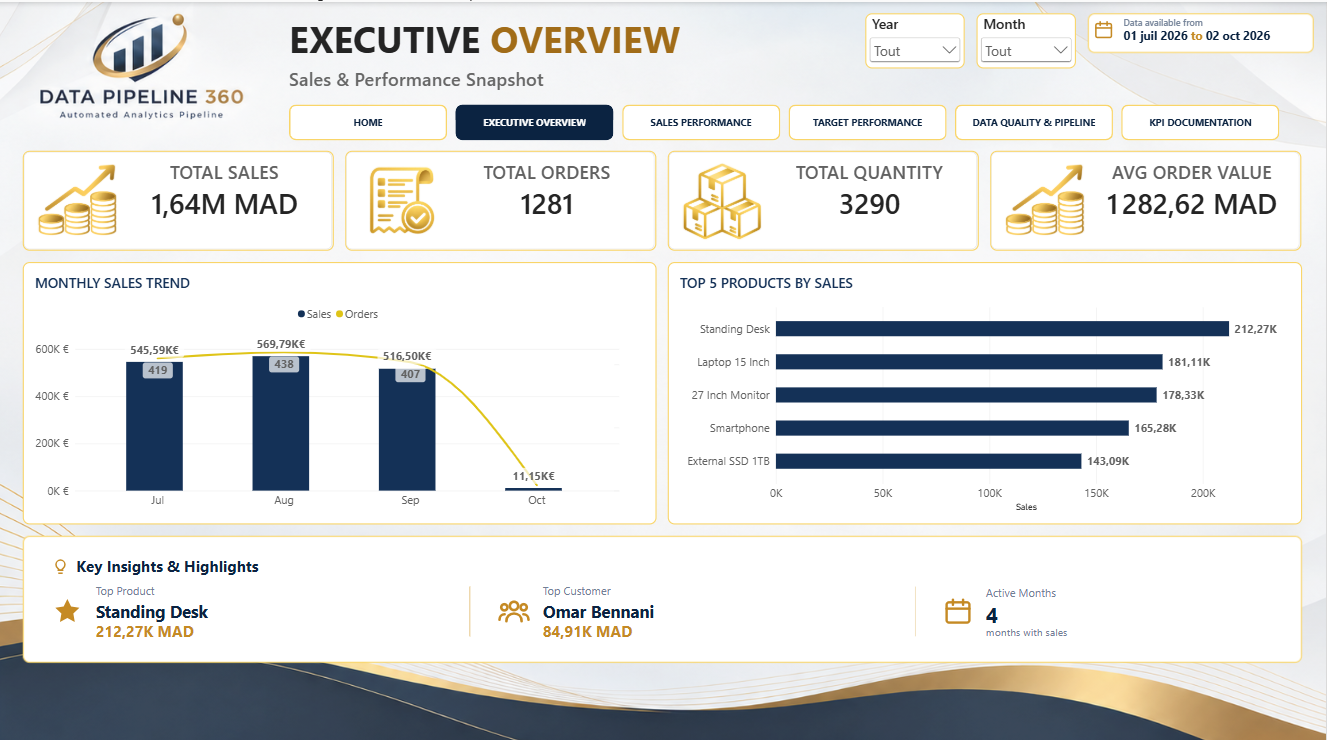Image resolution: width=1327 pixels, height=740 pixels.
Task: Click the people icon beside Top Customer
Action: 514,611
